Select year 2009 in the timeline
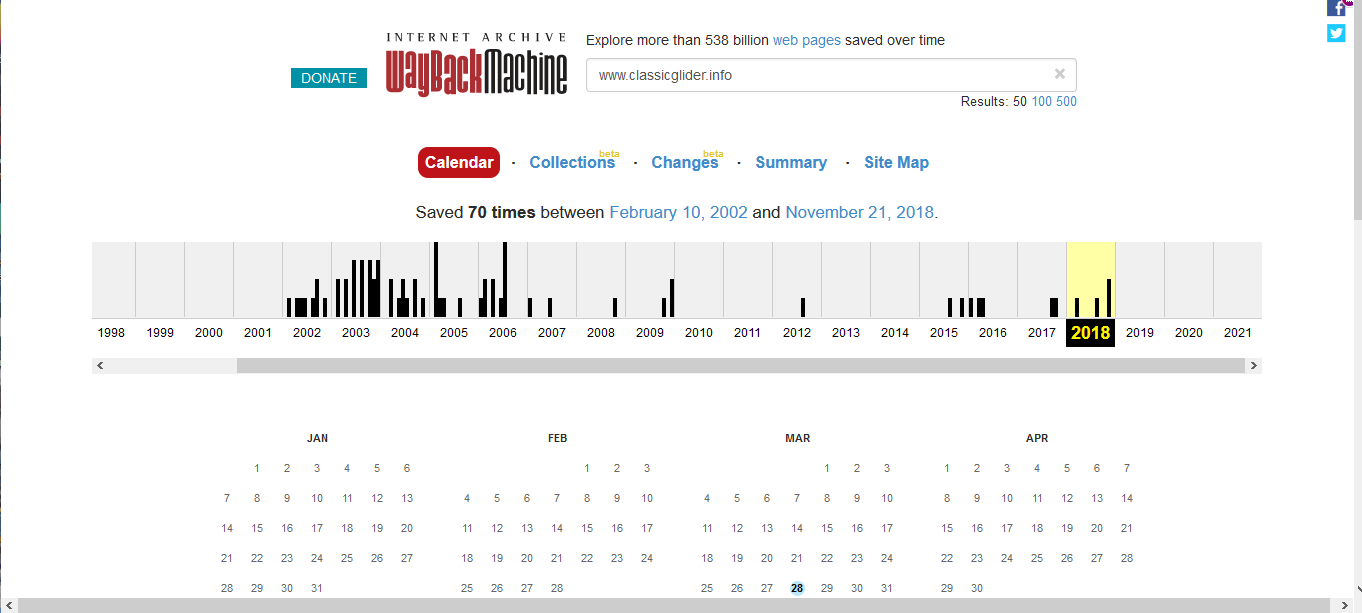The width and height of the screenshot is (1362, 613). click(x=650, y=333)
